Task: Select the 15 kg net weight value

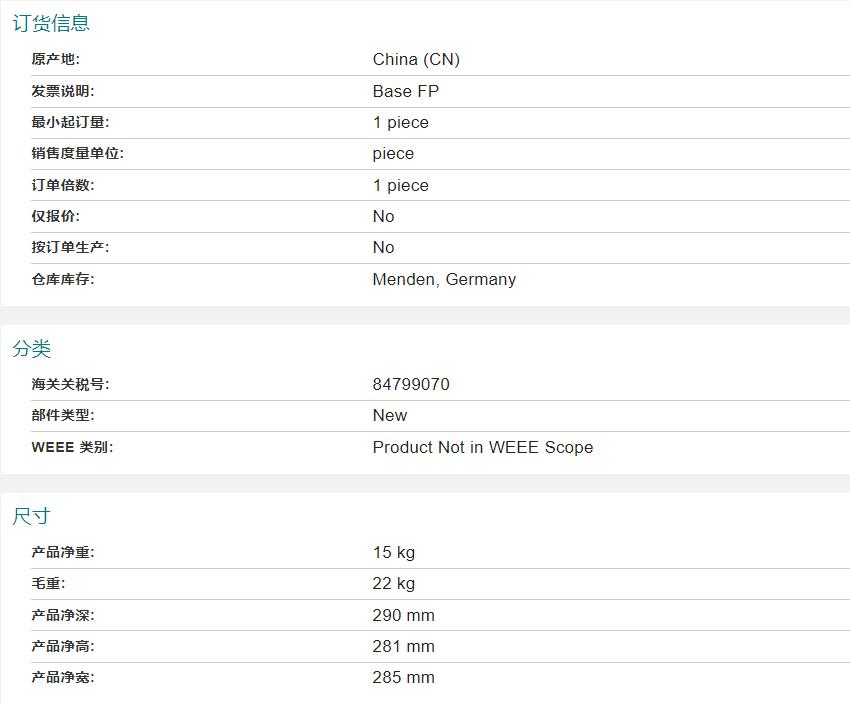Action: click(394, 552)
